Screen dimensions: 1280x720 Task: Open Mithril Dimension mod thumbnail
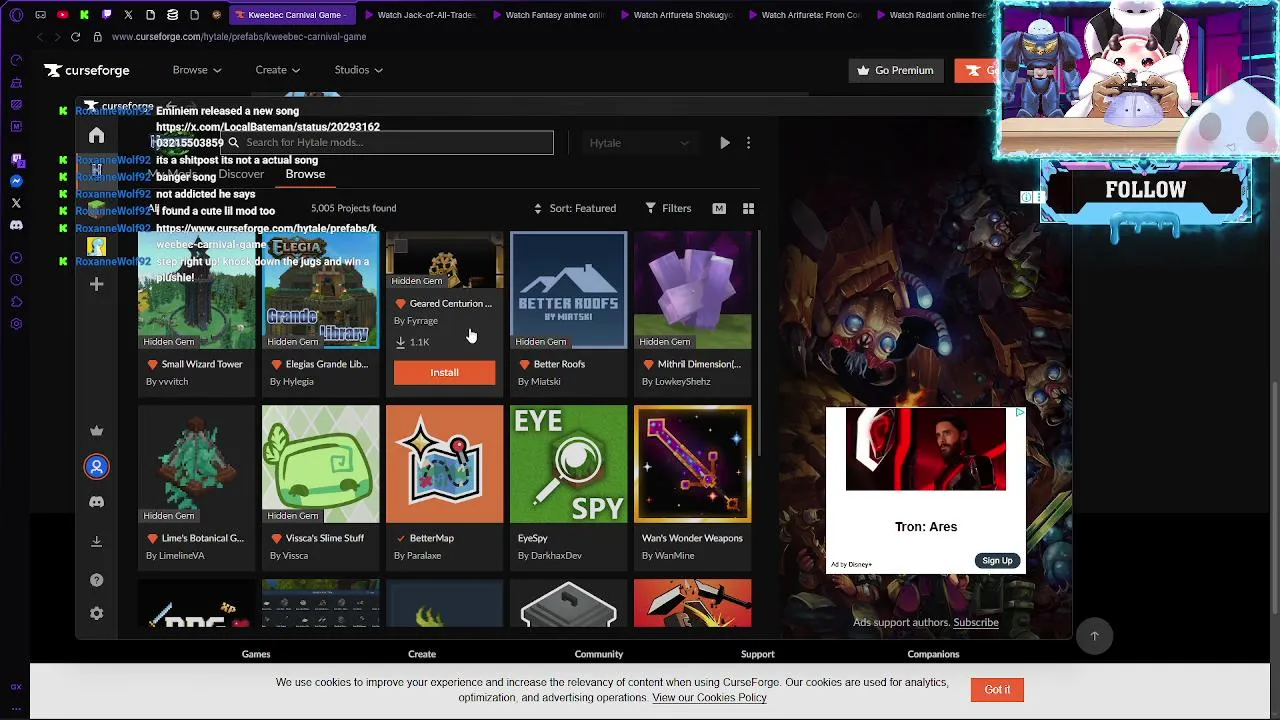692,290
